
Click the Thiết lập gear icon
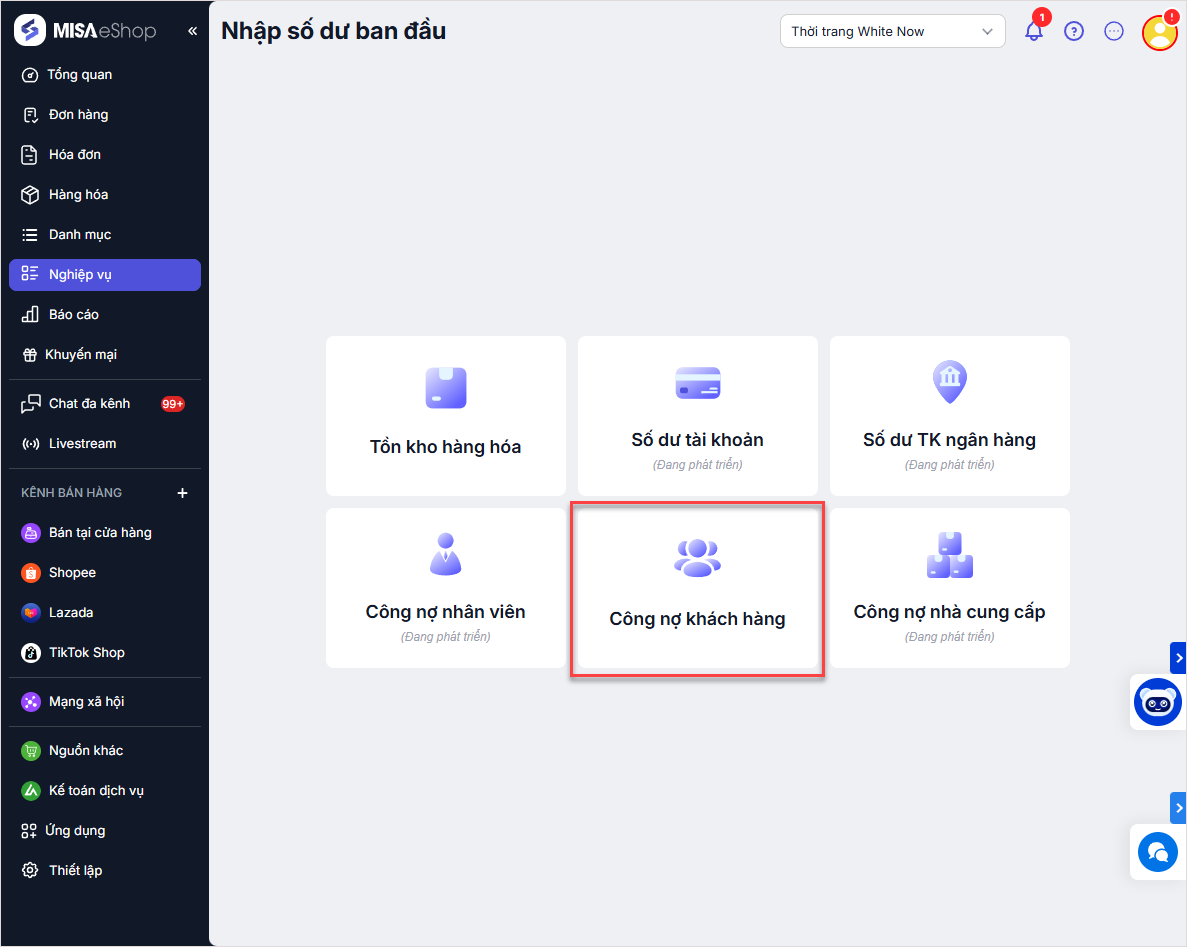(30, 871)
